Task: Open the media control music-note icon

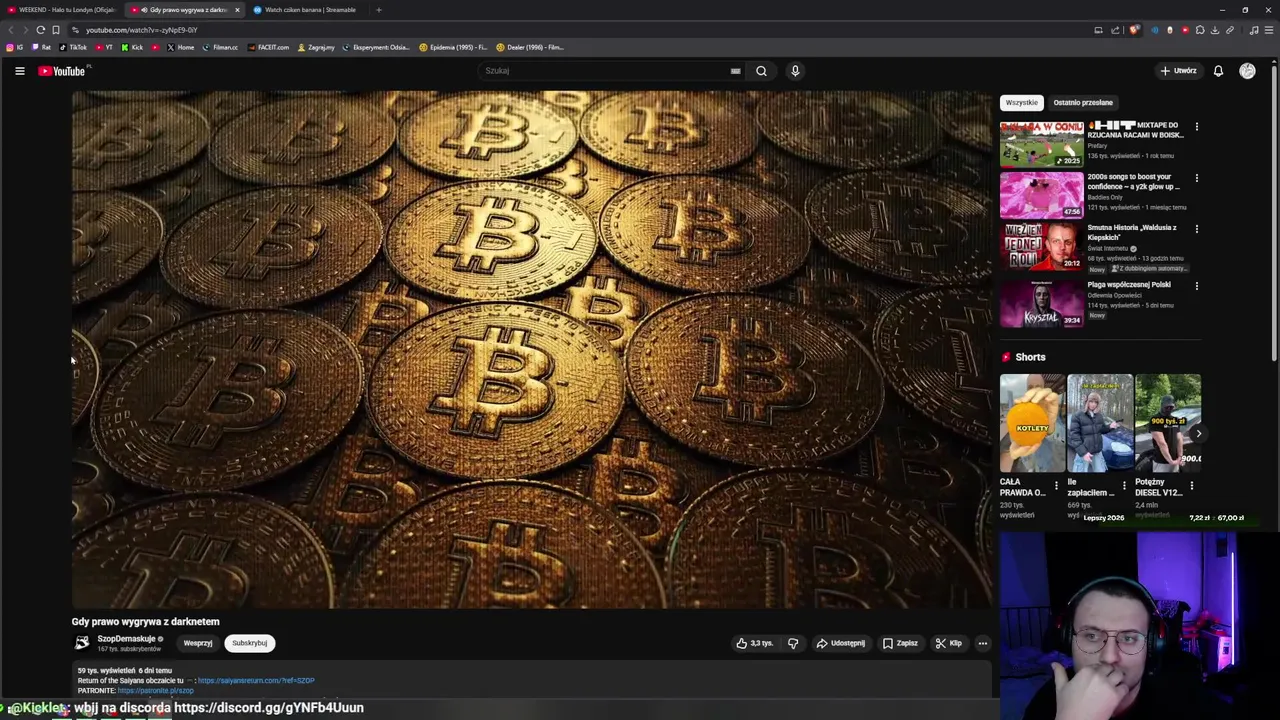Action: [x=1254, y=30]
